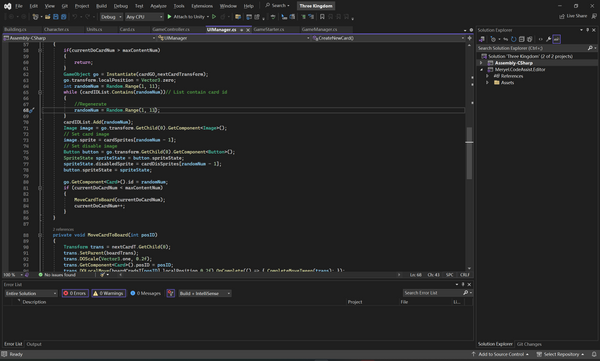Toggle the highlighted preview selected items button
The image size is (600, 361).
tap(556, 39)
